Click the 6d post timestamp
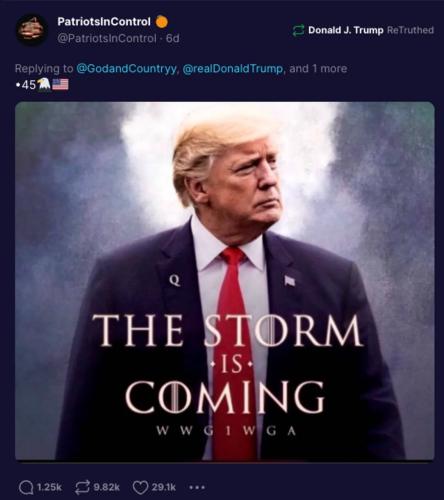Viewport: 444px width, 500px height. click(x=173, y=39)
